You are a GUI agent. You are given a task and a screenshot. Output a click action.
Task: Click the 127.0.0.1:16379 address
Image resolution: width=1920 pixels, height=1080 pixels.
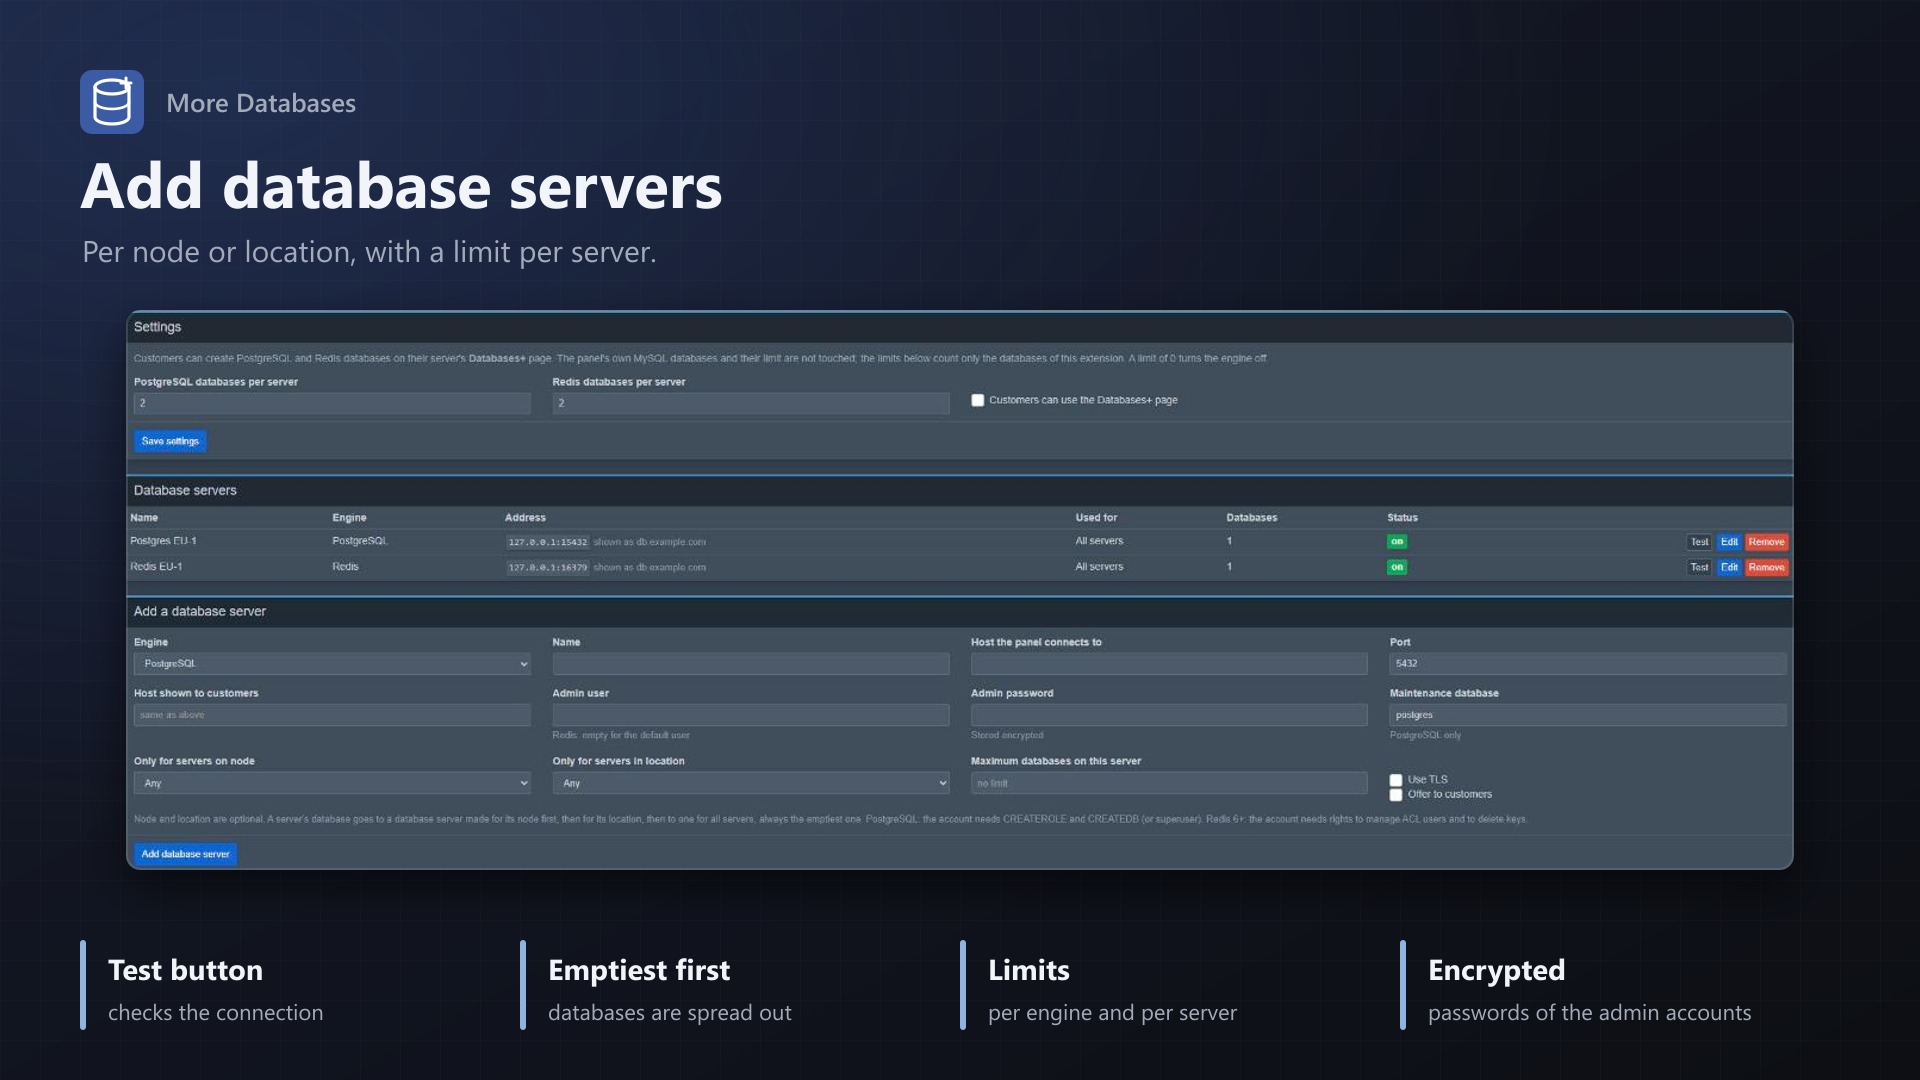point(547,567)
